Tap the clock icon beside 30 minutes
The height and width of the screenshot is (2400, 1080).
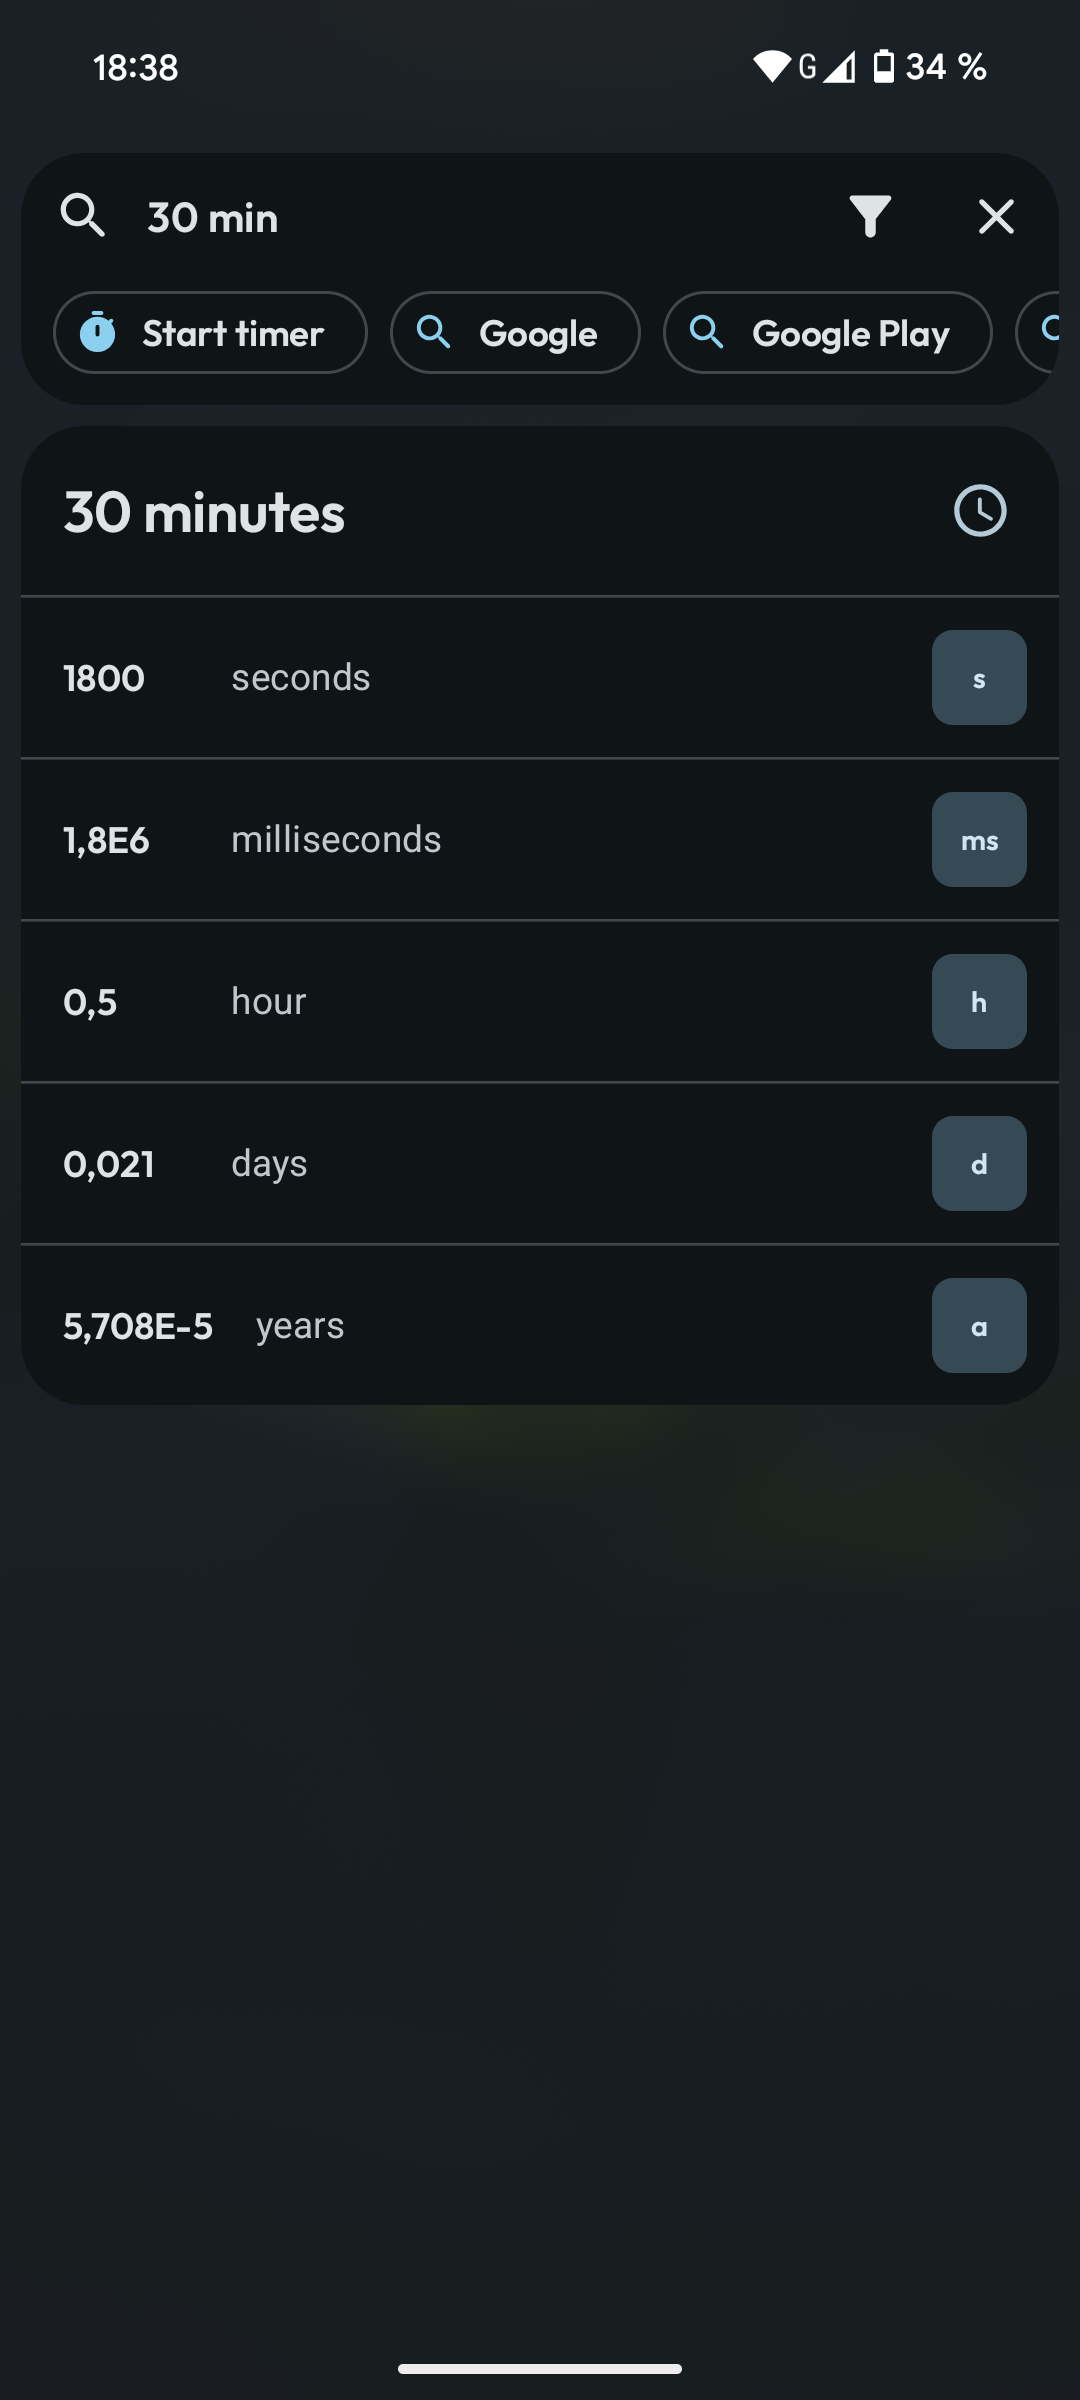(x=980, y=511)
